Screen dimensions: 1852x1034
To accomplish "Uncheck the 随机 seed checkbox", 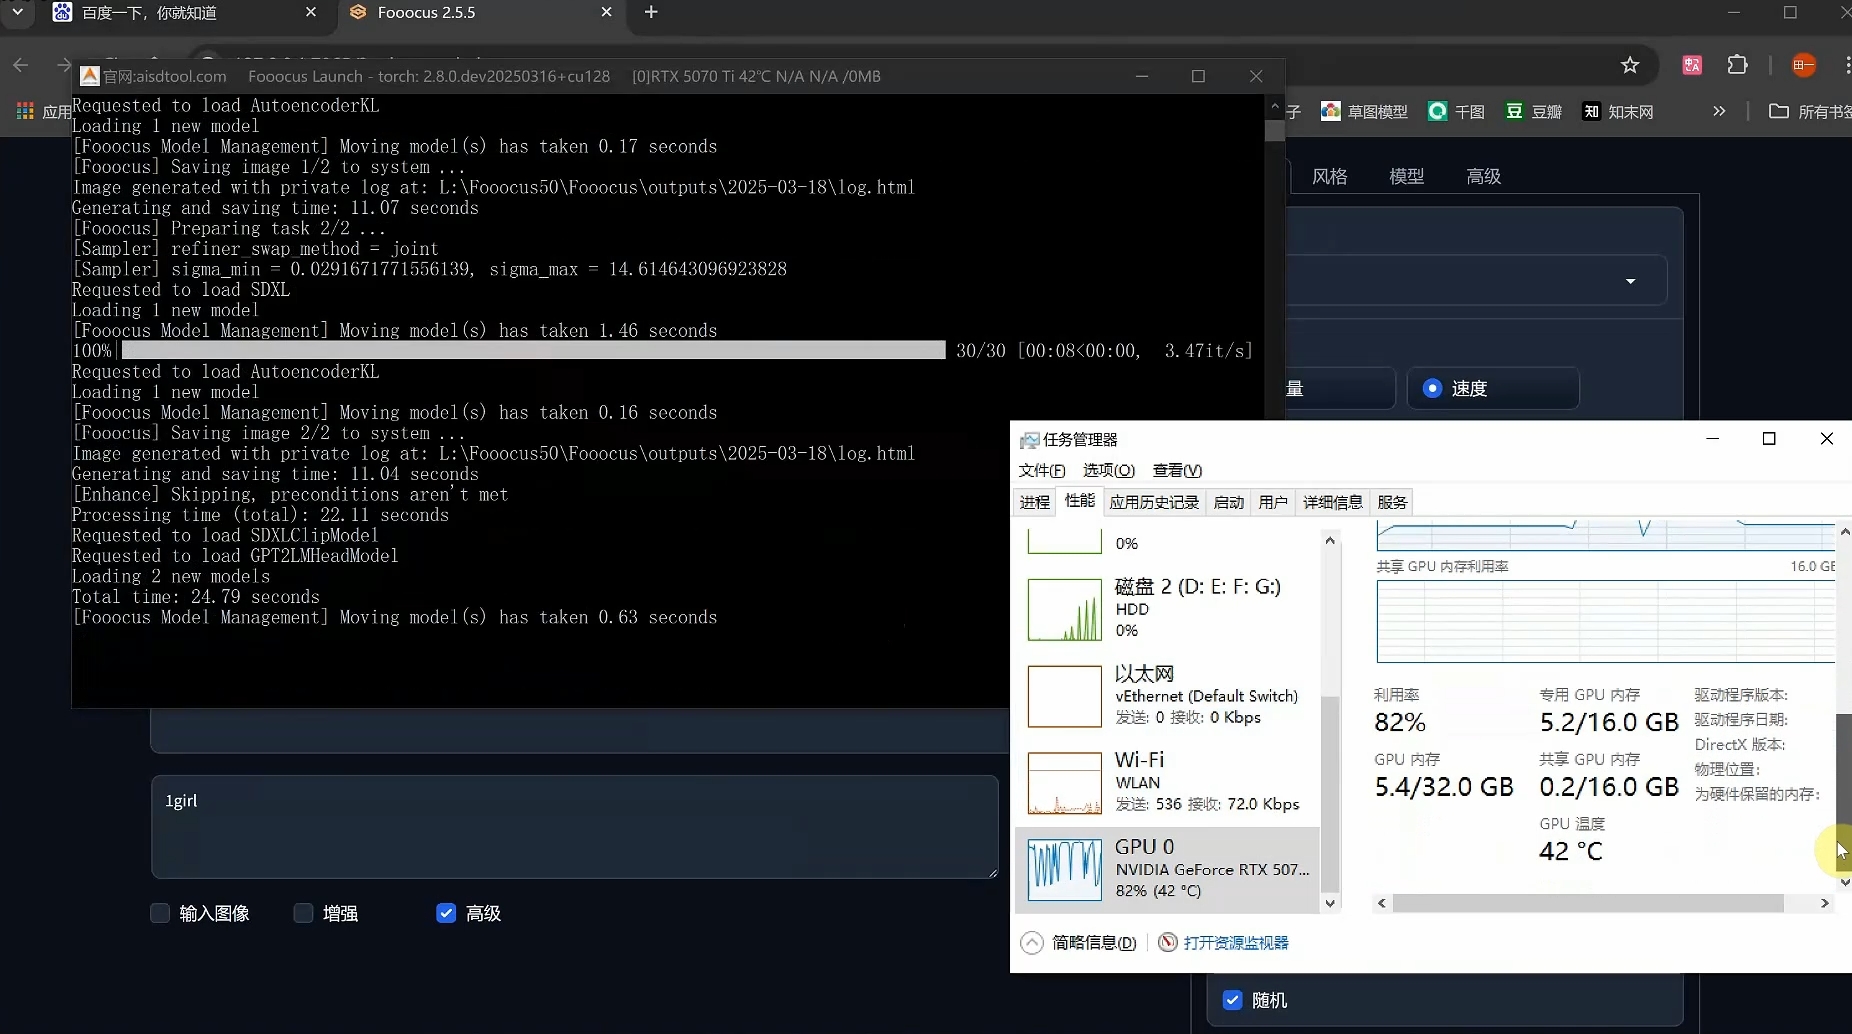I will pos(1232,1000).
